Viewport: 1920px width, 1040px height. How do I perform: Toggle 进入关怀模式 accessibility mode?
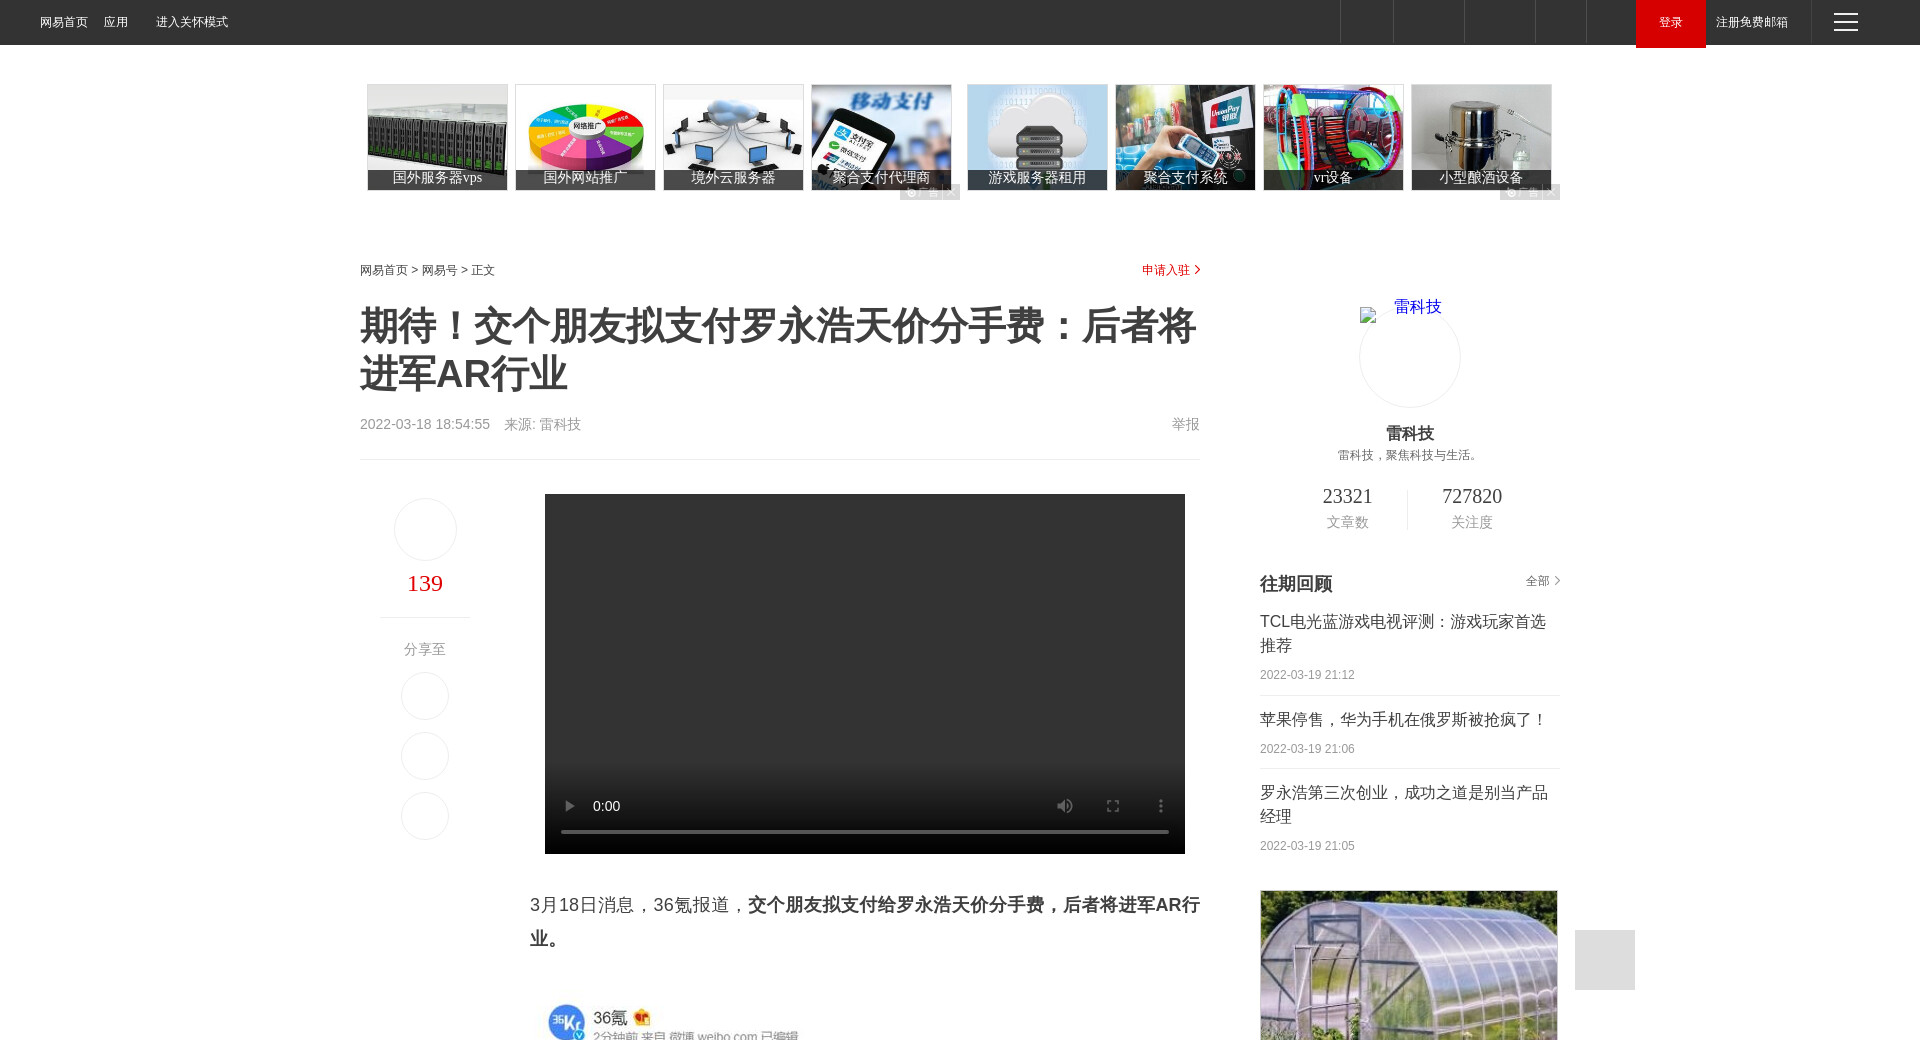tap(192, 22)
